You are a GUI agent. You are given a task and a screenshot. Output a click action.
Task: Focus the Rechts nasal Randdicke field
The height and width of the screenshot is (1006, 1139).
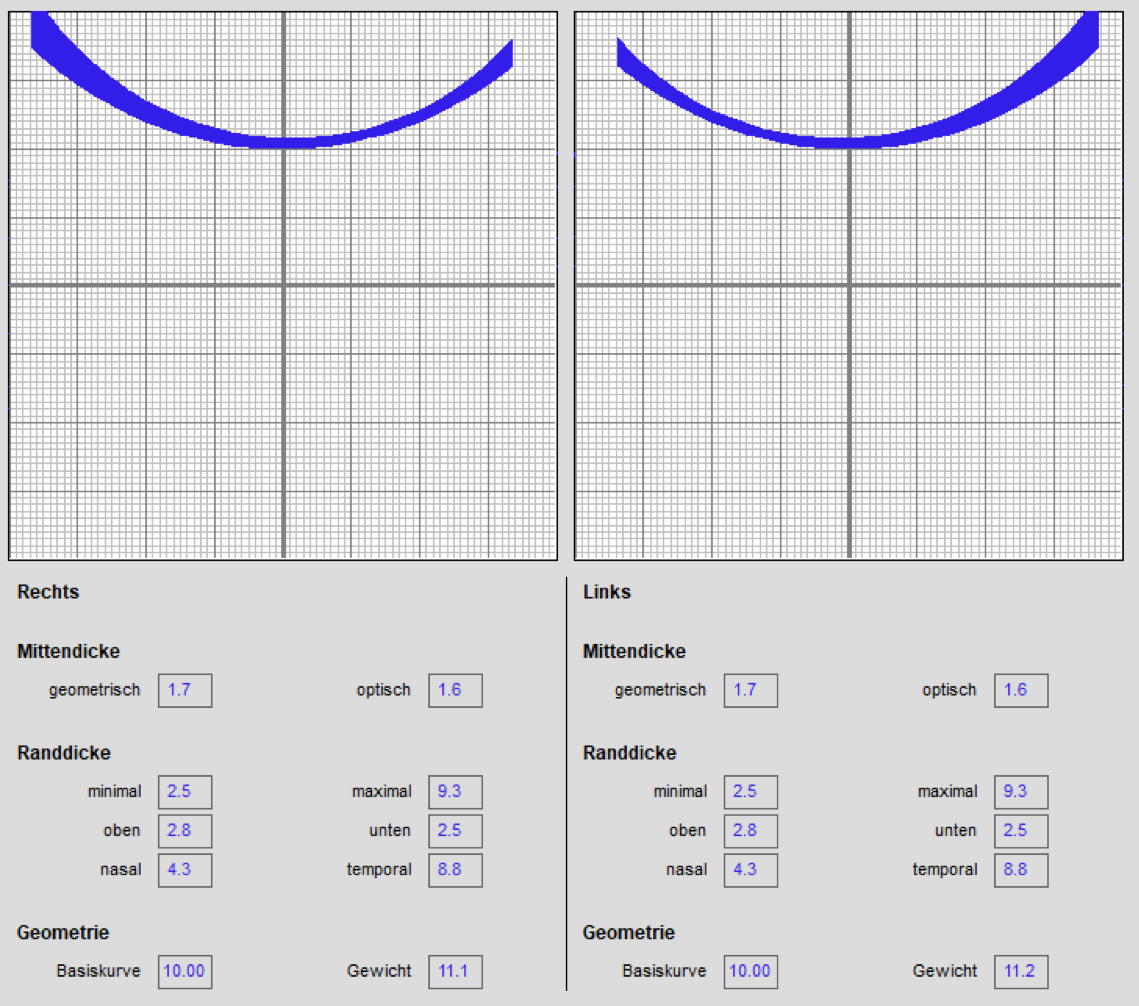pos(185,869)
